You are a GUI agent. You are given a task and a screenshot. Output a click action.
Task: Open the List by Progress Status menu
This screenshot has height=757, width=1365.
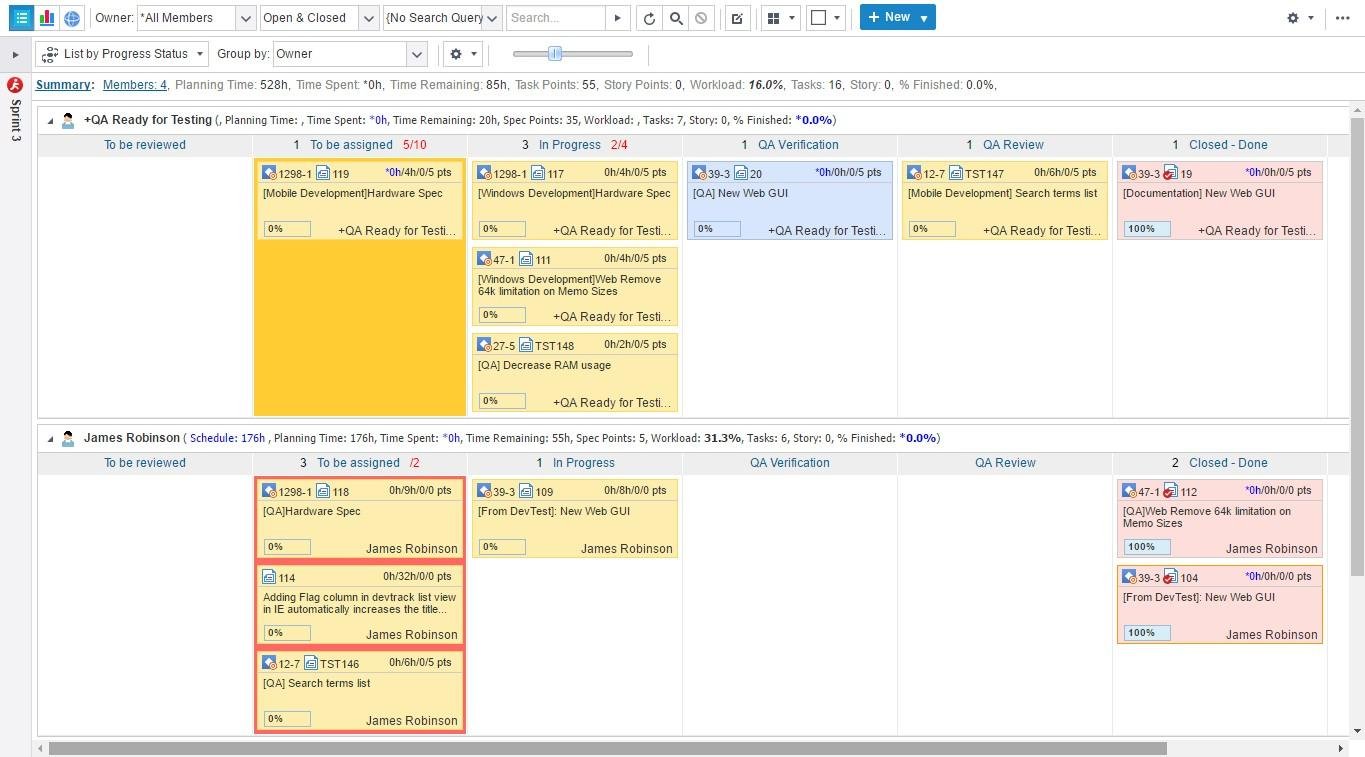[x=122, y=54]
